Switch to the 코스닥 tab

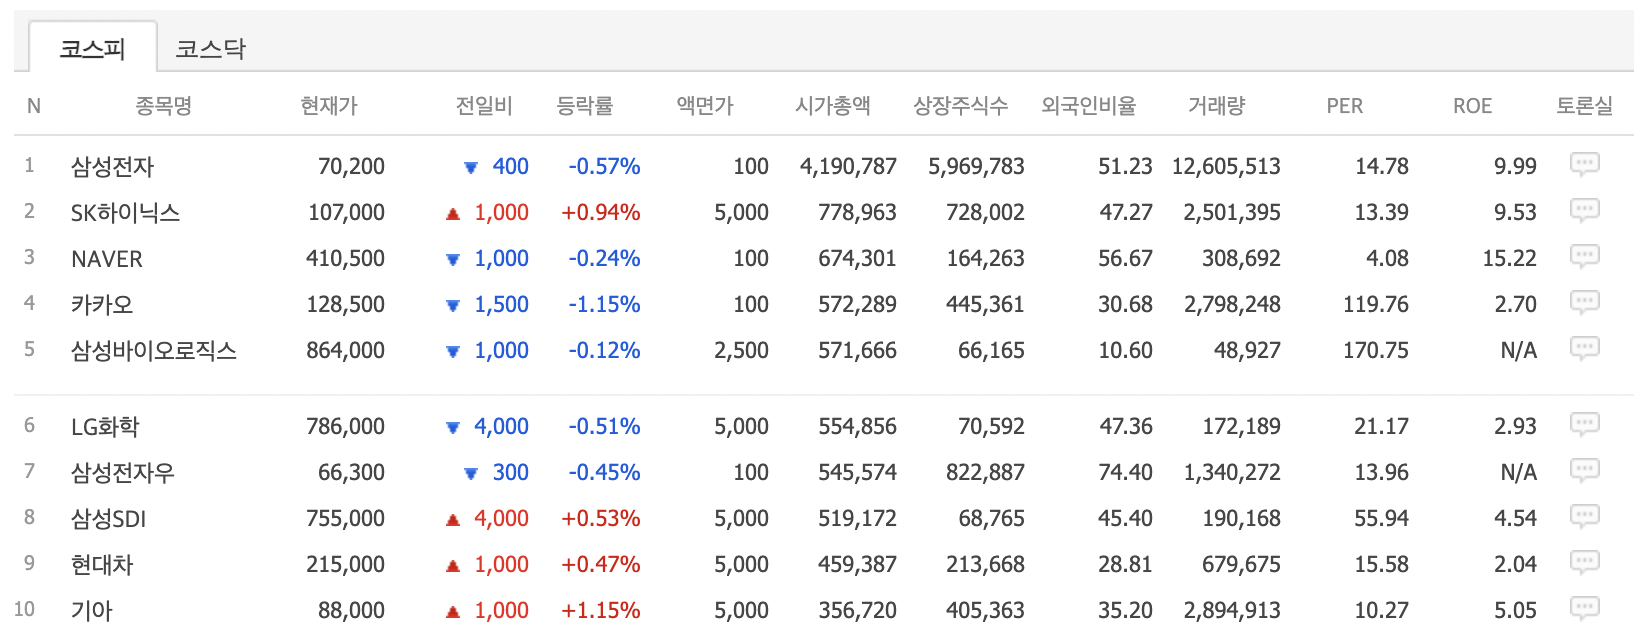[x=210, y=48]
